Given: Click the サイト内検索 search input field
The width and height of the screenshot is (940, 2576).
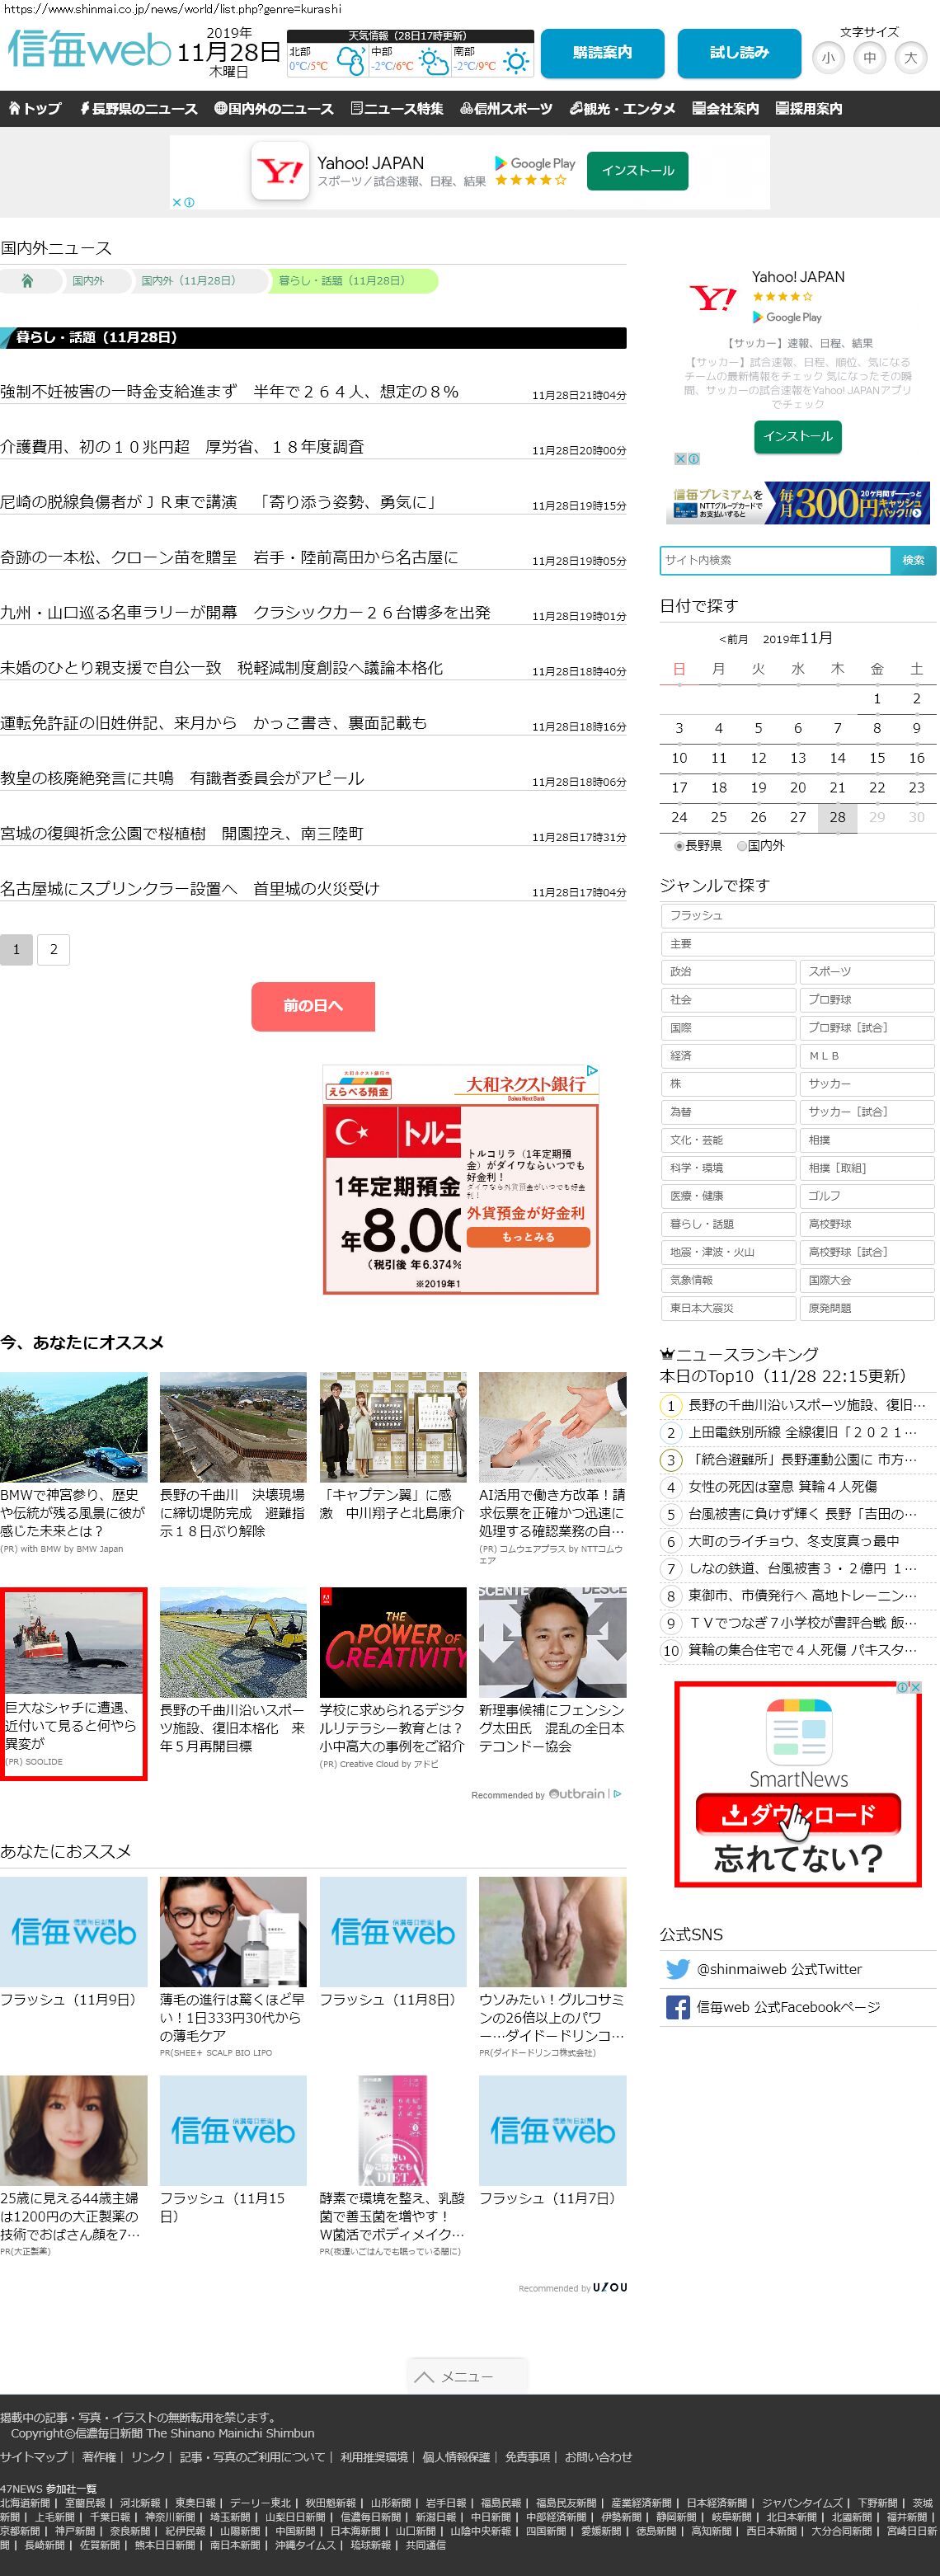Looking at the screenshot, I should click(774, 560).
